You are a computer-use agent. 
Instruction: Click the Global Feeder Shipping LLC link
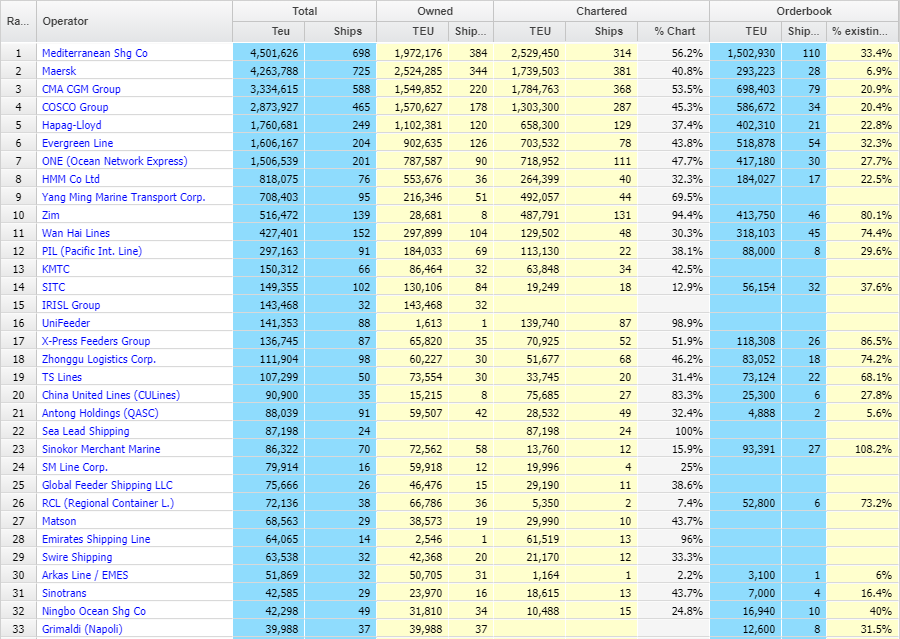(x=107, y=485)
